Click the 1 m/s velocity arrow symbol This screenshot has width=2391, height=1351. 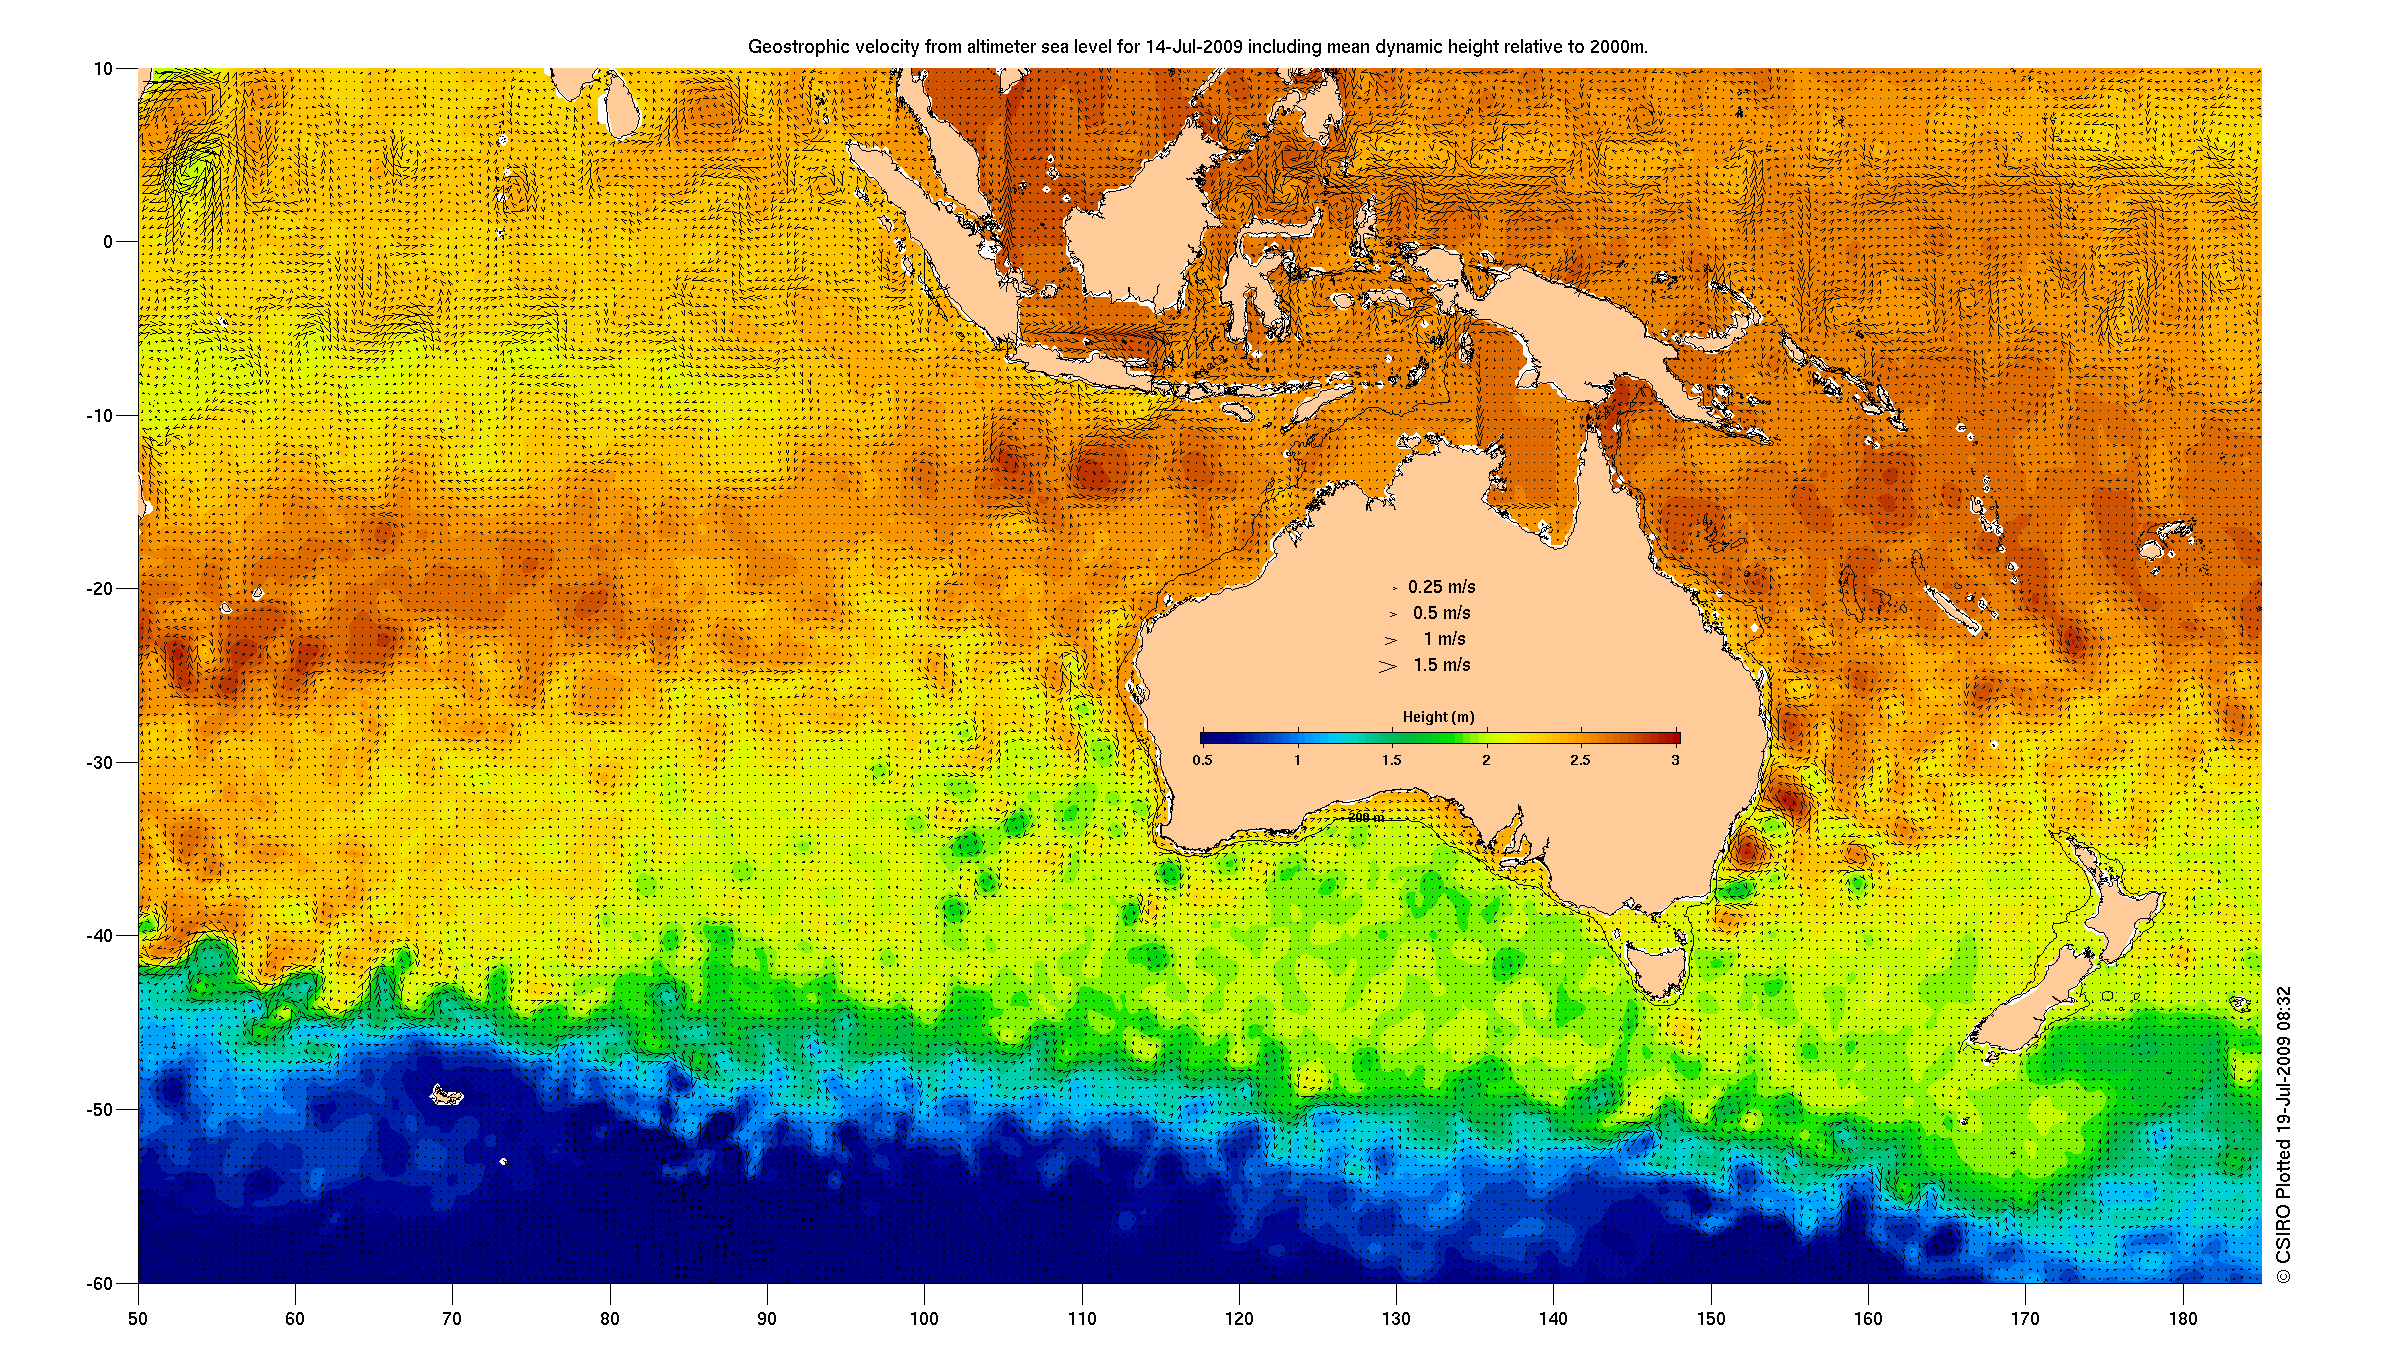(x=1390, y=640)
